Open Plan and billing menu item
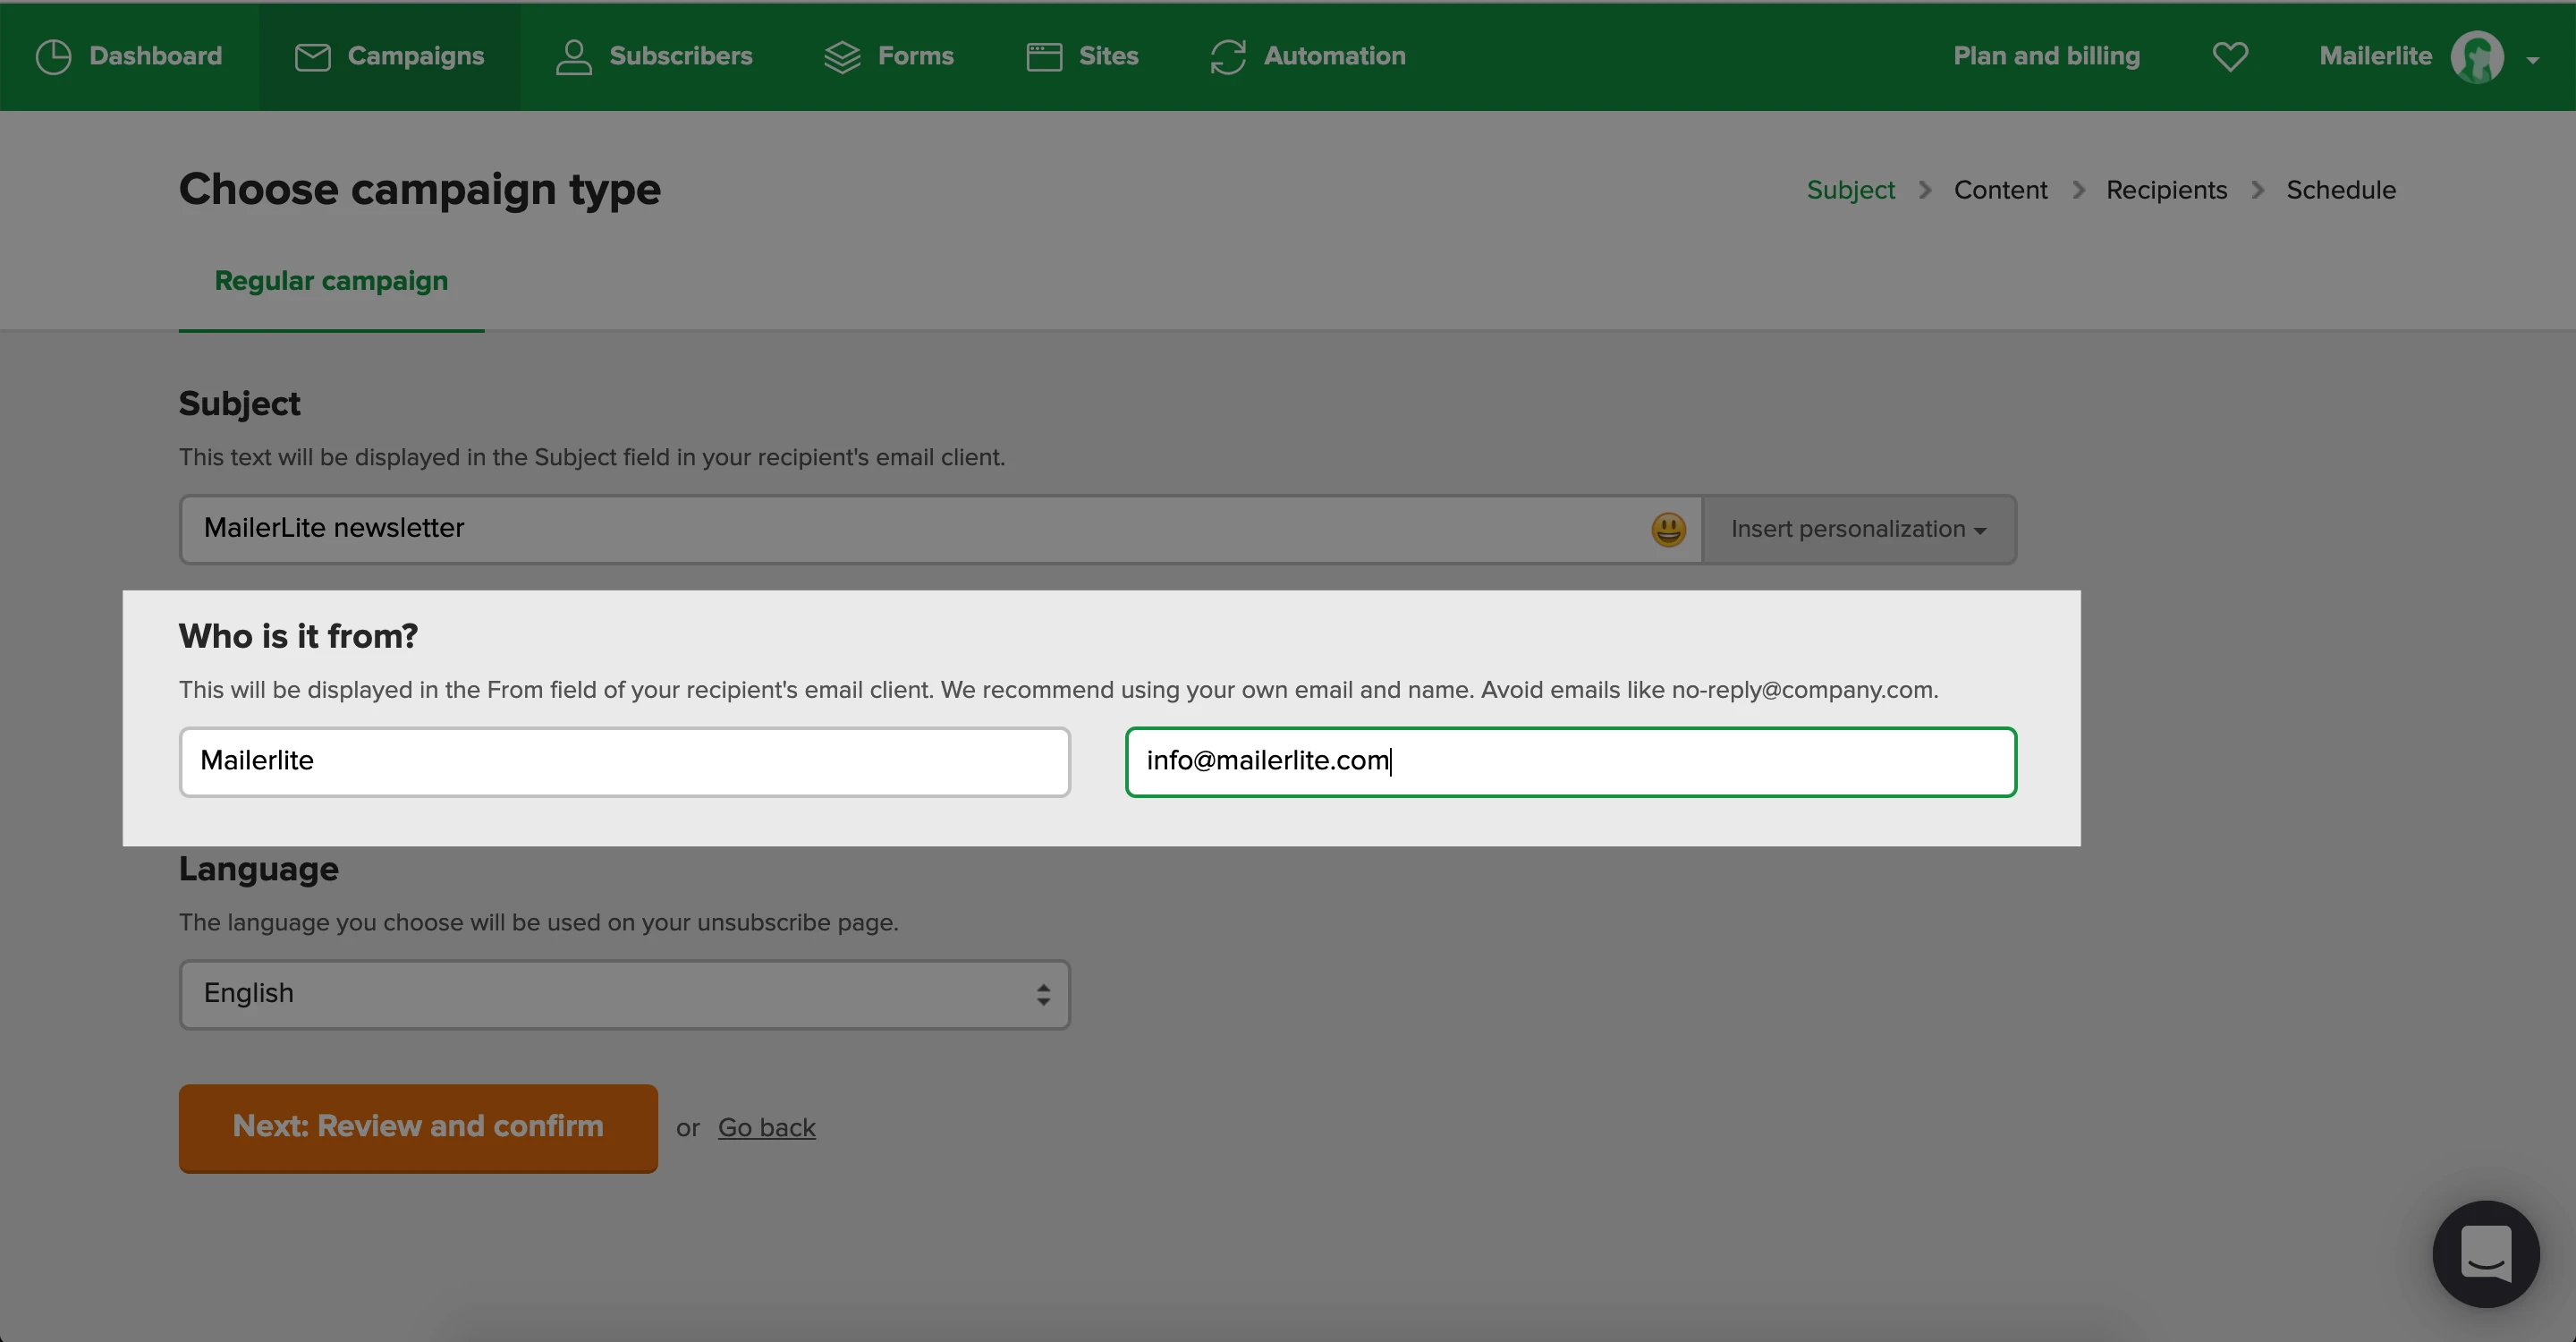This screenshot has height=1342, width=2576. (2046, 56)
